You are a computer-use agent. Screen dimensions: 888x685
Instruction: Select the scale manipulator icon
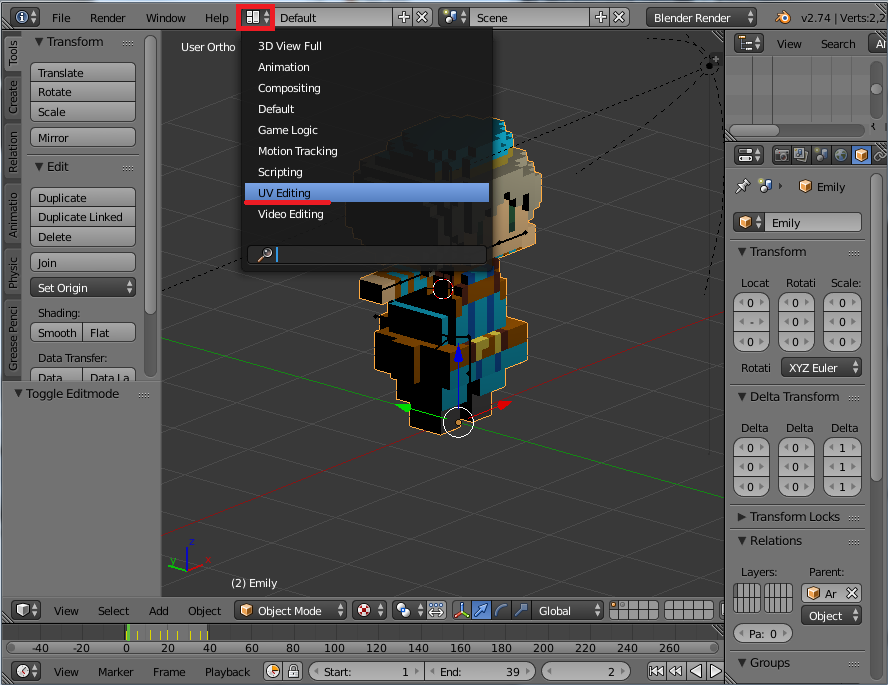521,610
